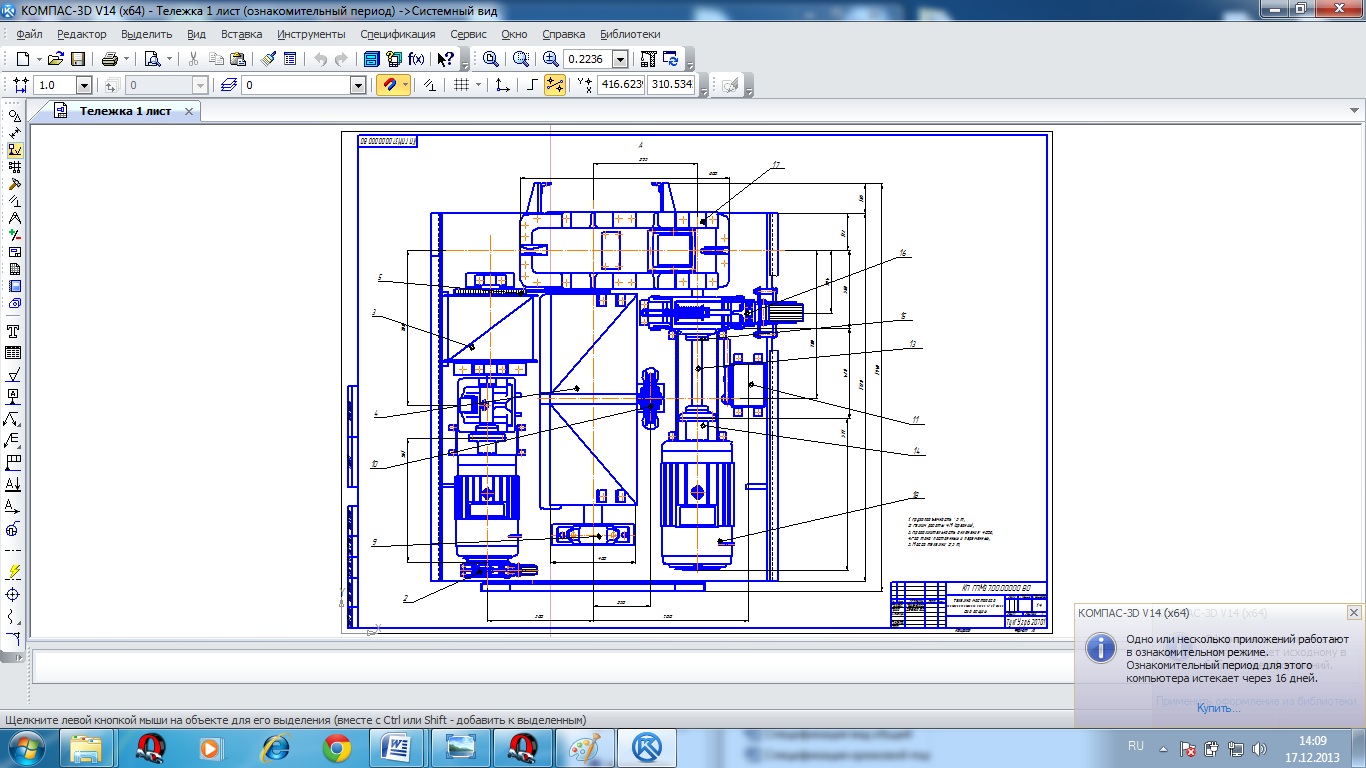Click the Купить... link in notification
The height and width of the screenshot is (768, 1366).
point(1218,708)
